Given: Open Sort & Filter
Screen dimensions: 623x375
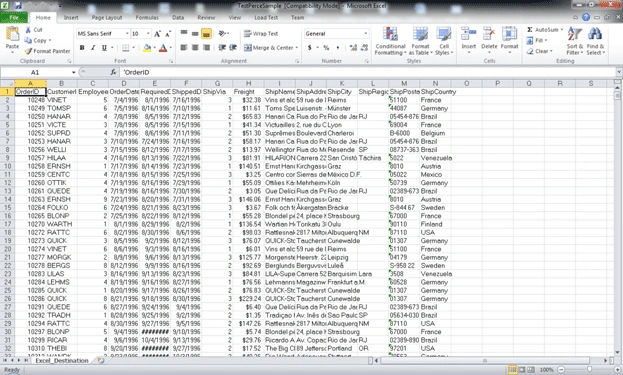Looking at the screenshot, I should [575, 41].
